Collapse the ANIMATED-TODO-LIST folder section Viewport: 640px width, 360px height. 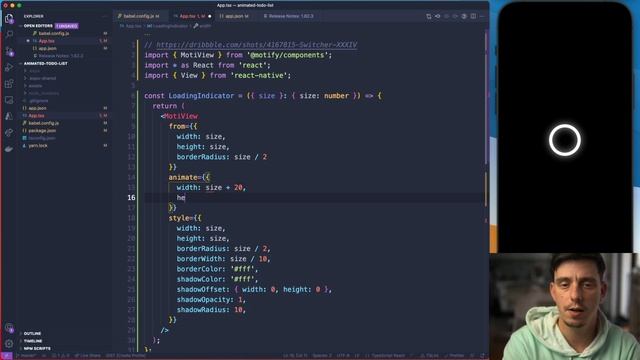tap(45, 64)
